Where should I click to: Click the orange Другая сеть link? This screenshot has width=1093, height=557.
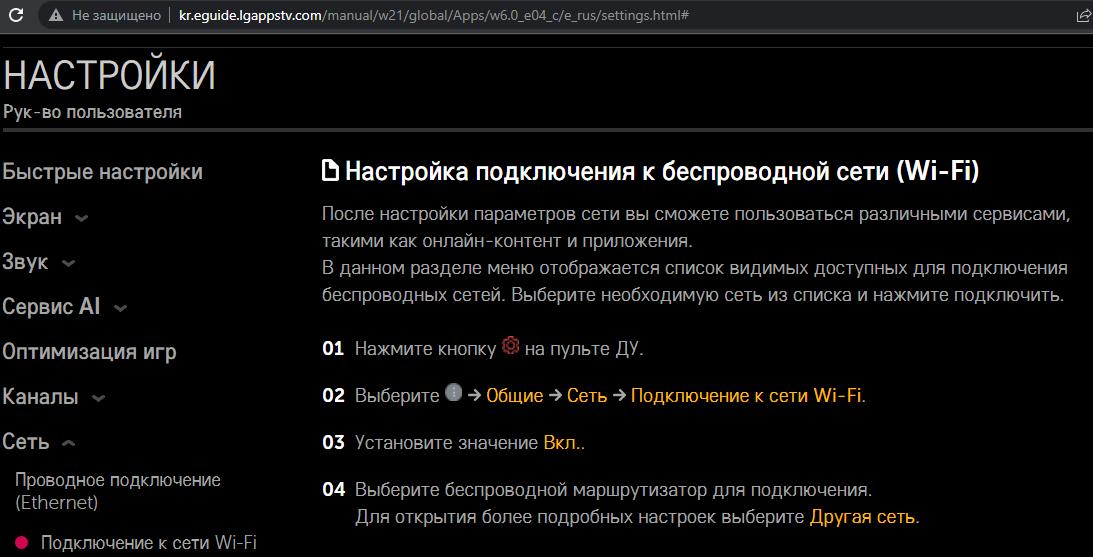point(862,517)
